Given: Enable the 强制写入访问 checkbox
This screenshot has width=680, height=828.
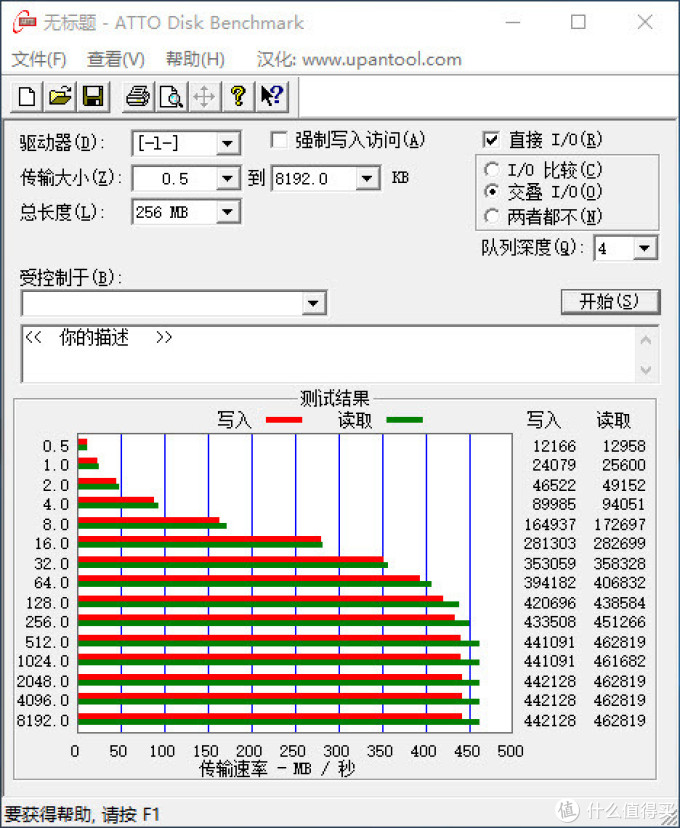Looking at the screenshot, I should 279,140.
